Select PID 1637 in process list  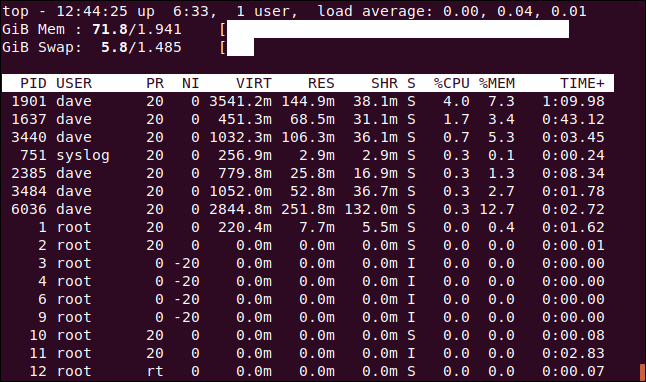click(x=29, y=120)
